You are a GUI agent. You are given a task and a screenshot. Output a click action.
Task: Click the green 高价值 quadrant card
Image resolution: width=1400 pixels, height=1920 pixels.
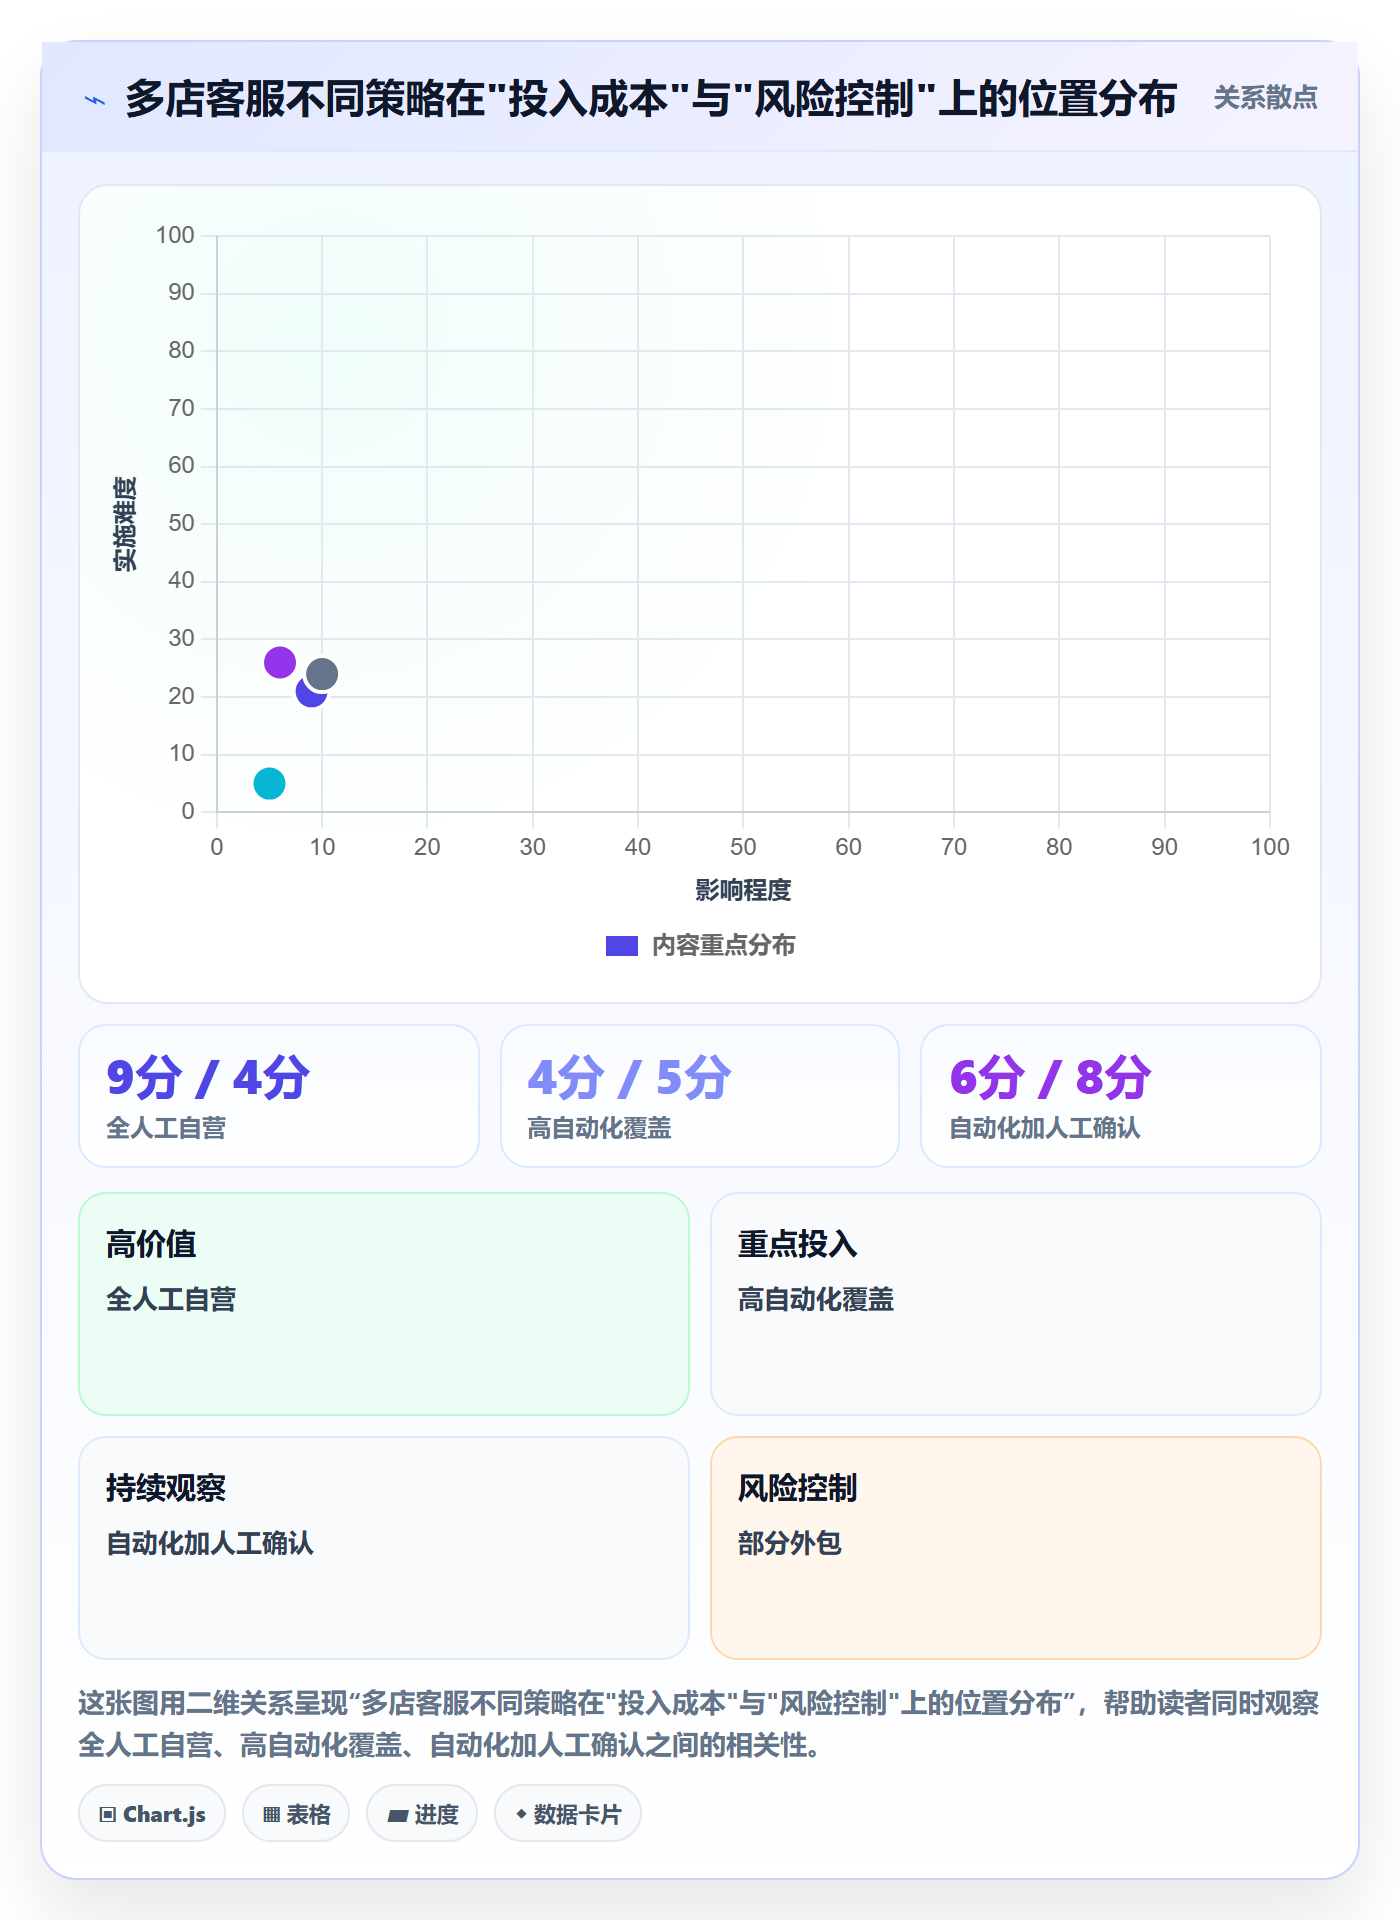[x=384, y=1304]
